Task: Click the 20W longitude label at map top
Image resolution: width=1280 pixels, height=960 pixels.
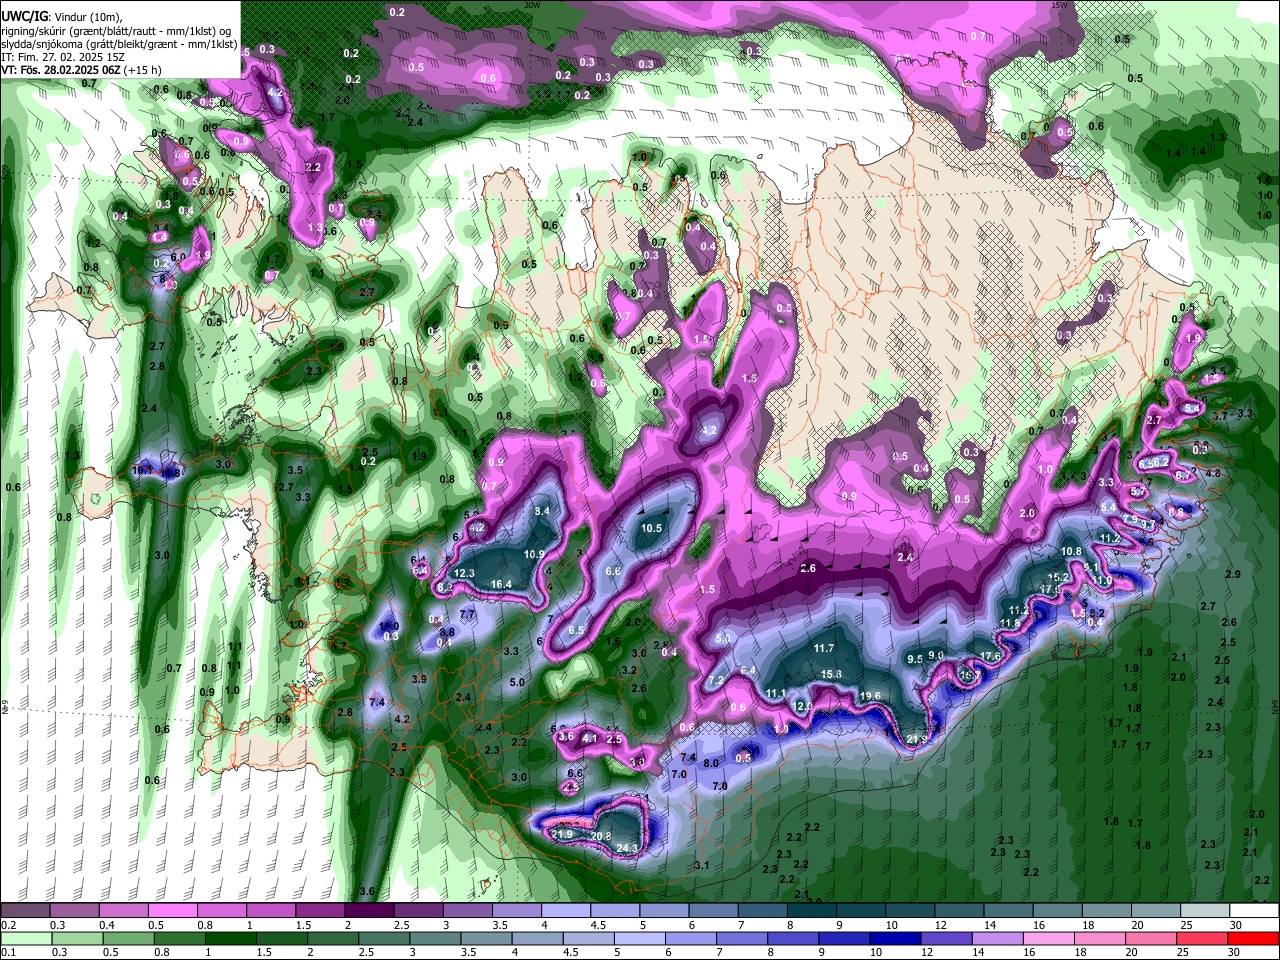Action: click(533, 5)
